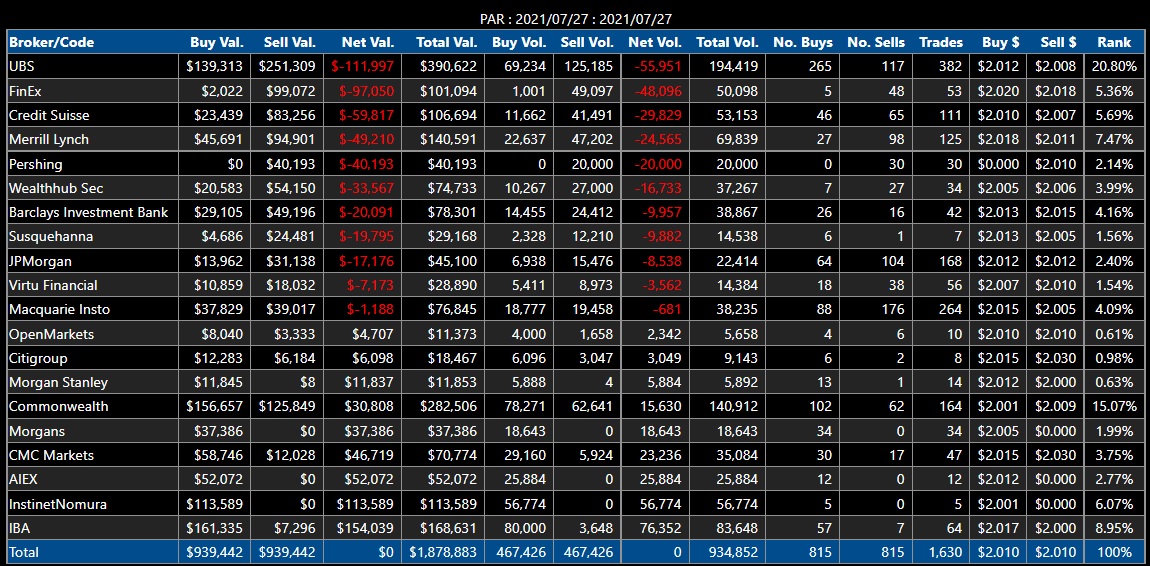
Task: Sort by the Sell Val. column header
Action: 289,43
